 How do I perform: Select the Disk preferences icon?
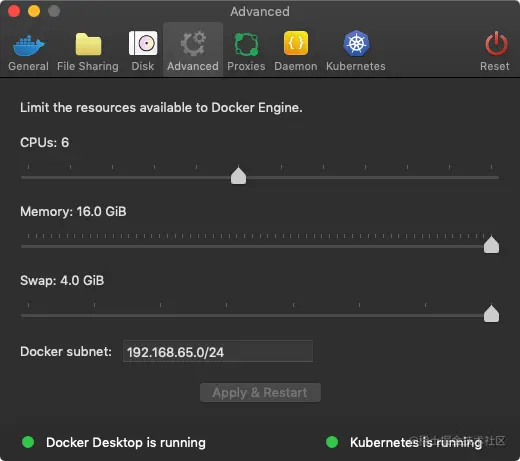click(143, 43)
